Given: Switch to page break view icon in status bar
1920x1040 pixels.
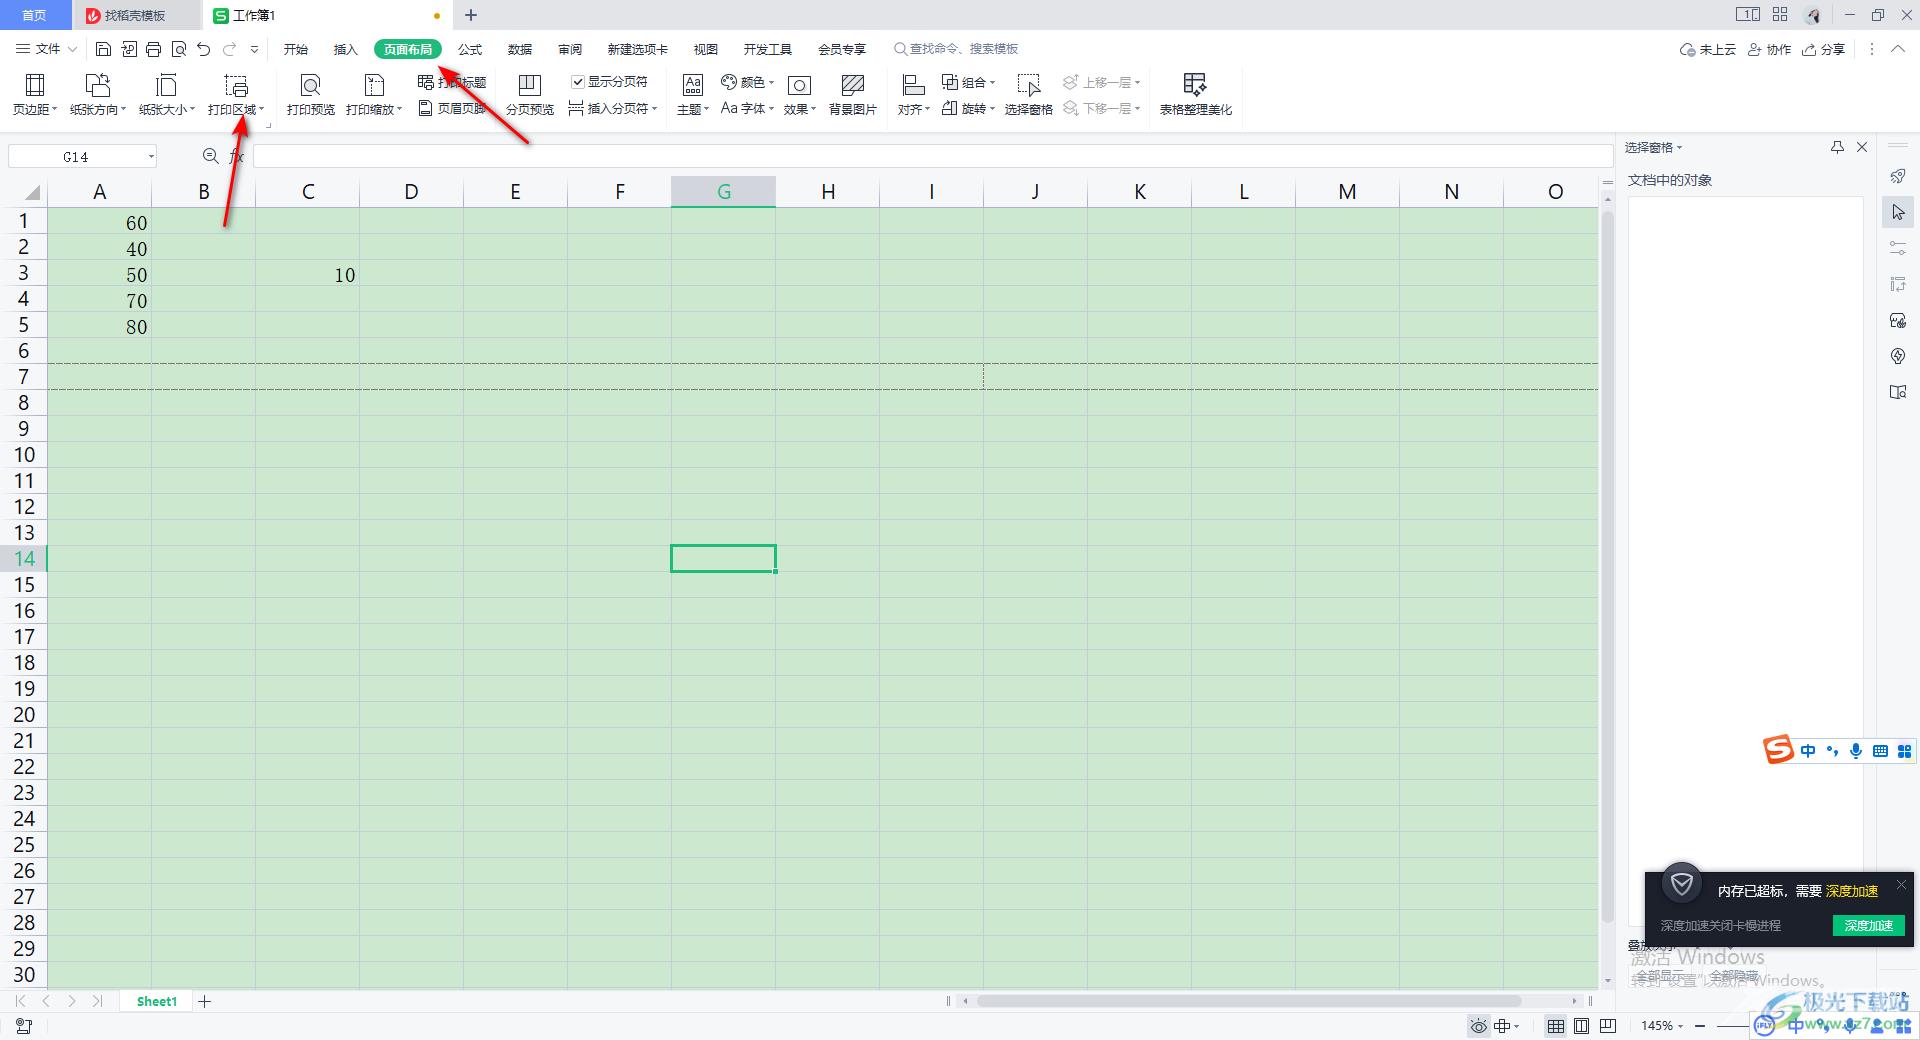Looking at the screenshot, I should [x=1608, y=1026].
